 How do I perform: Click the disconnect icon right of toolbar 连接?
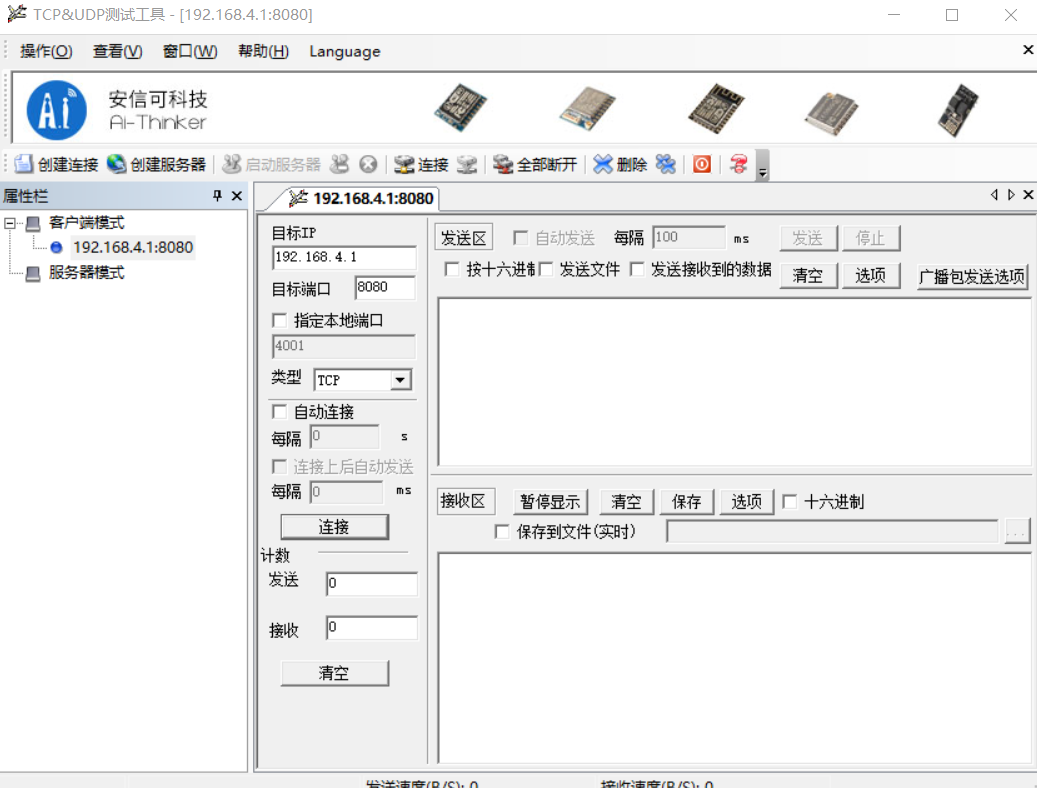point(467,164)
